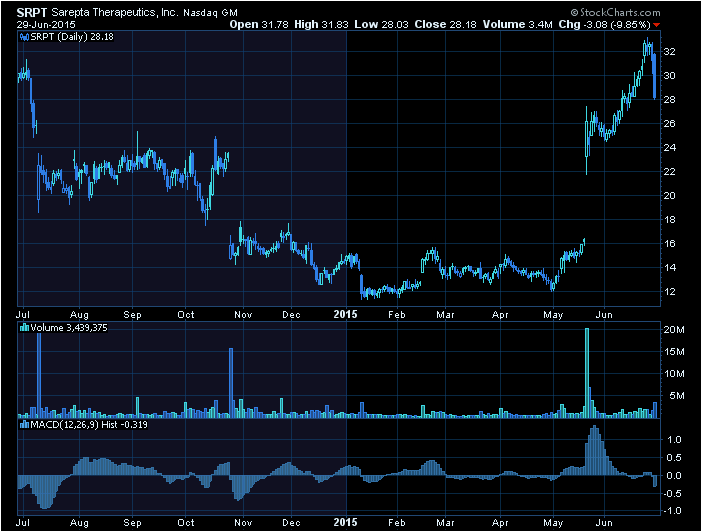Screen dimensions: 702x532
Task: Click the Close 28.18 value in the header
Action: [x=445, y=25]
